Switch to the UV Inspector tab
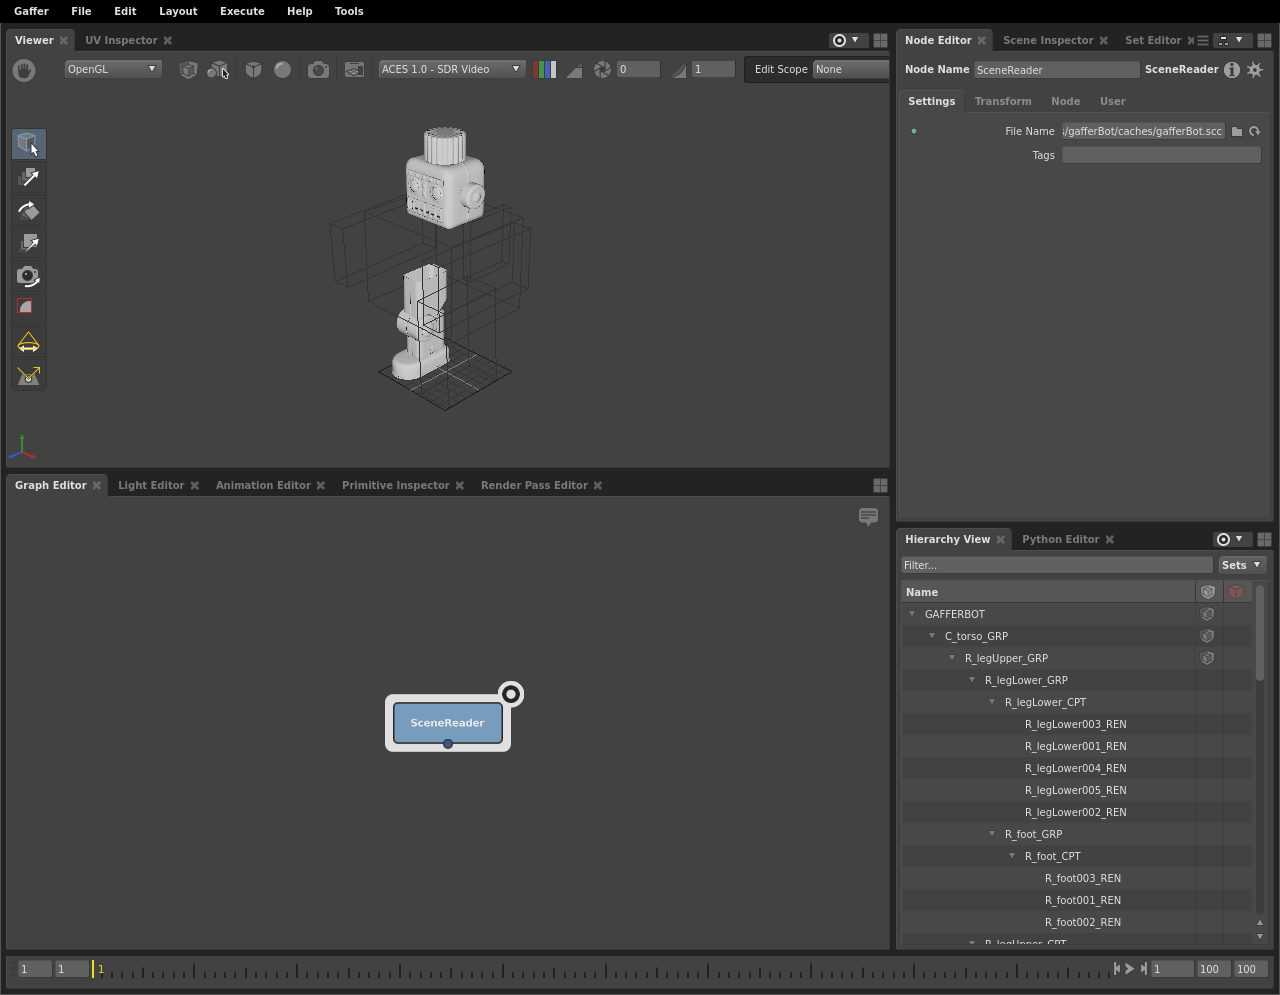The width and height of the screenshot is (1280, 995). pos(121,40)
